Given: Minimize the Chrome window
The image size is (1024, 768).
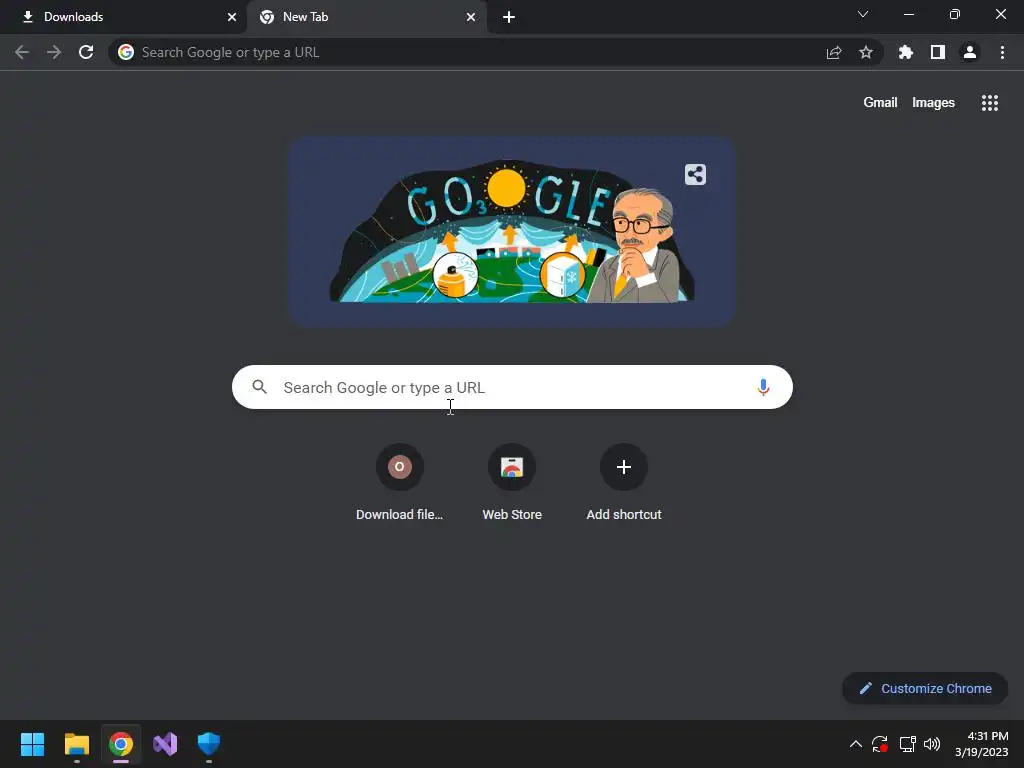Looking at the screenshot, I should click(909, 14).
